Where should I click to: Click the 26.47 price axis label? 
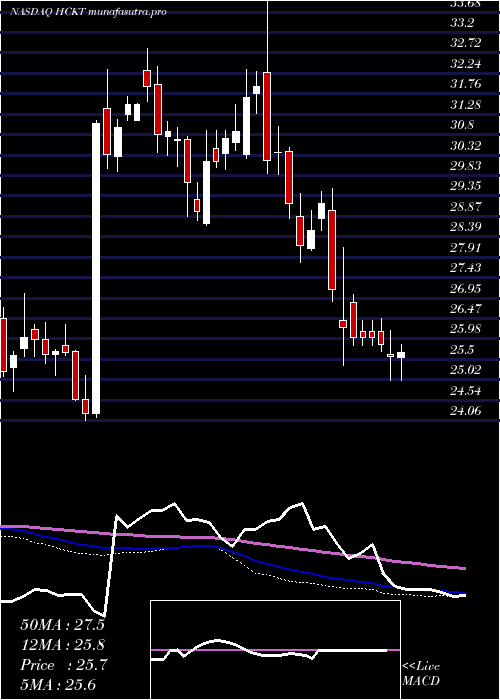pos(466,308)
